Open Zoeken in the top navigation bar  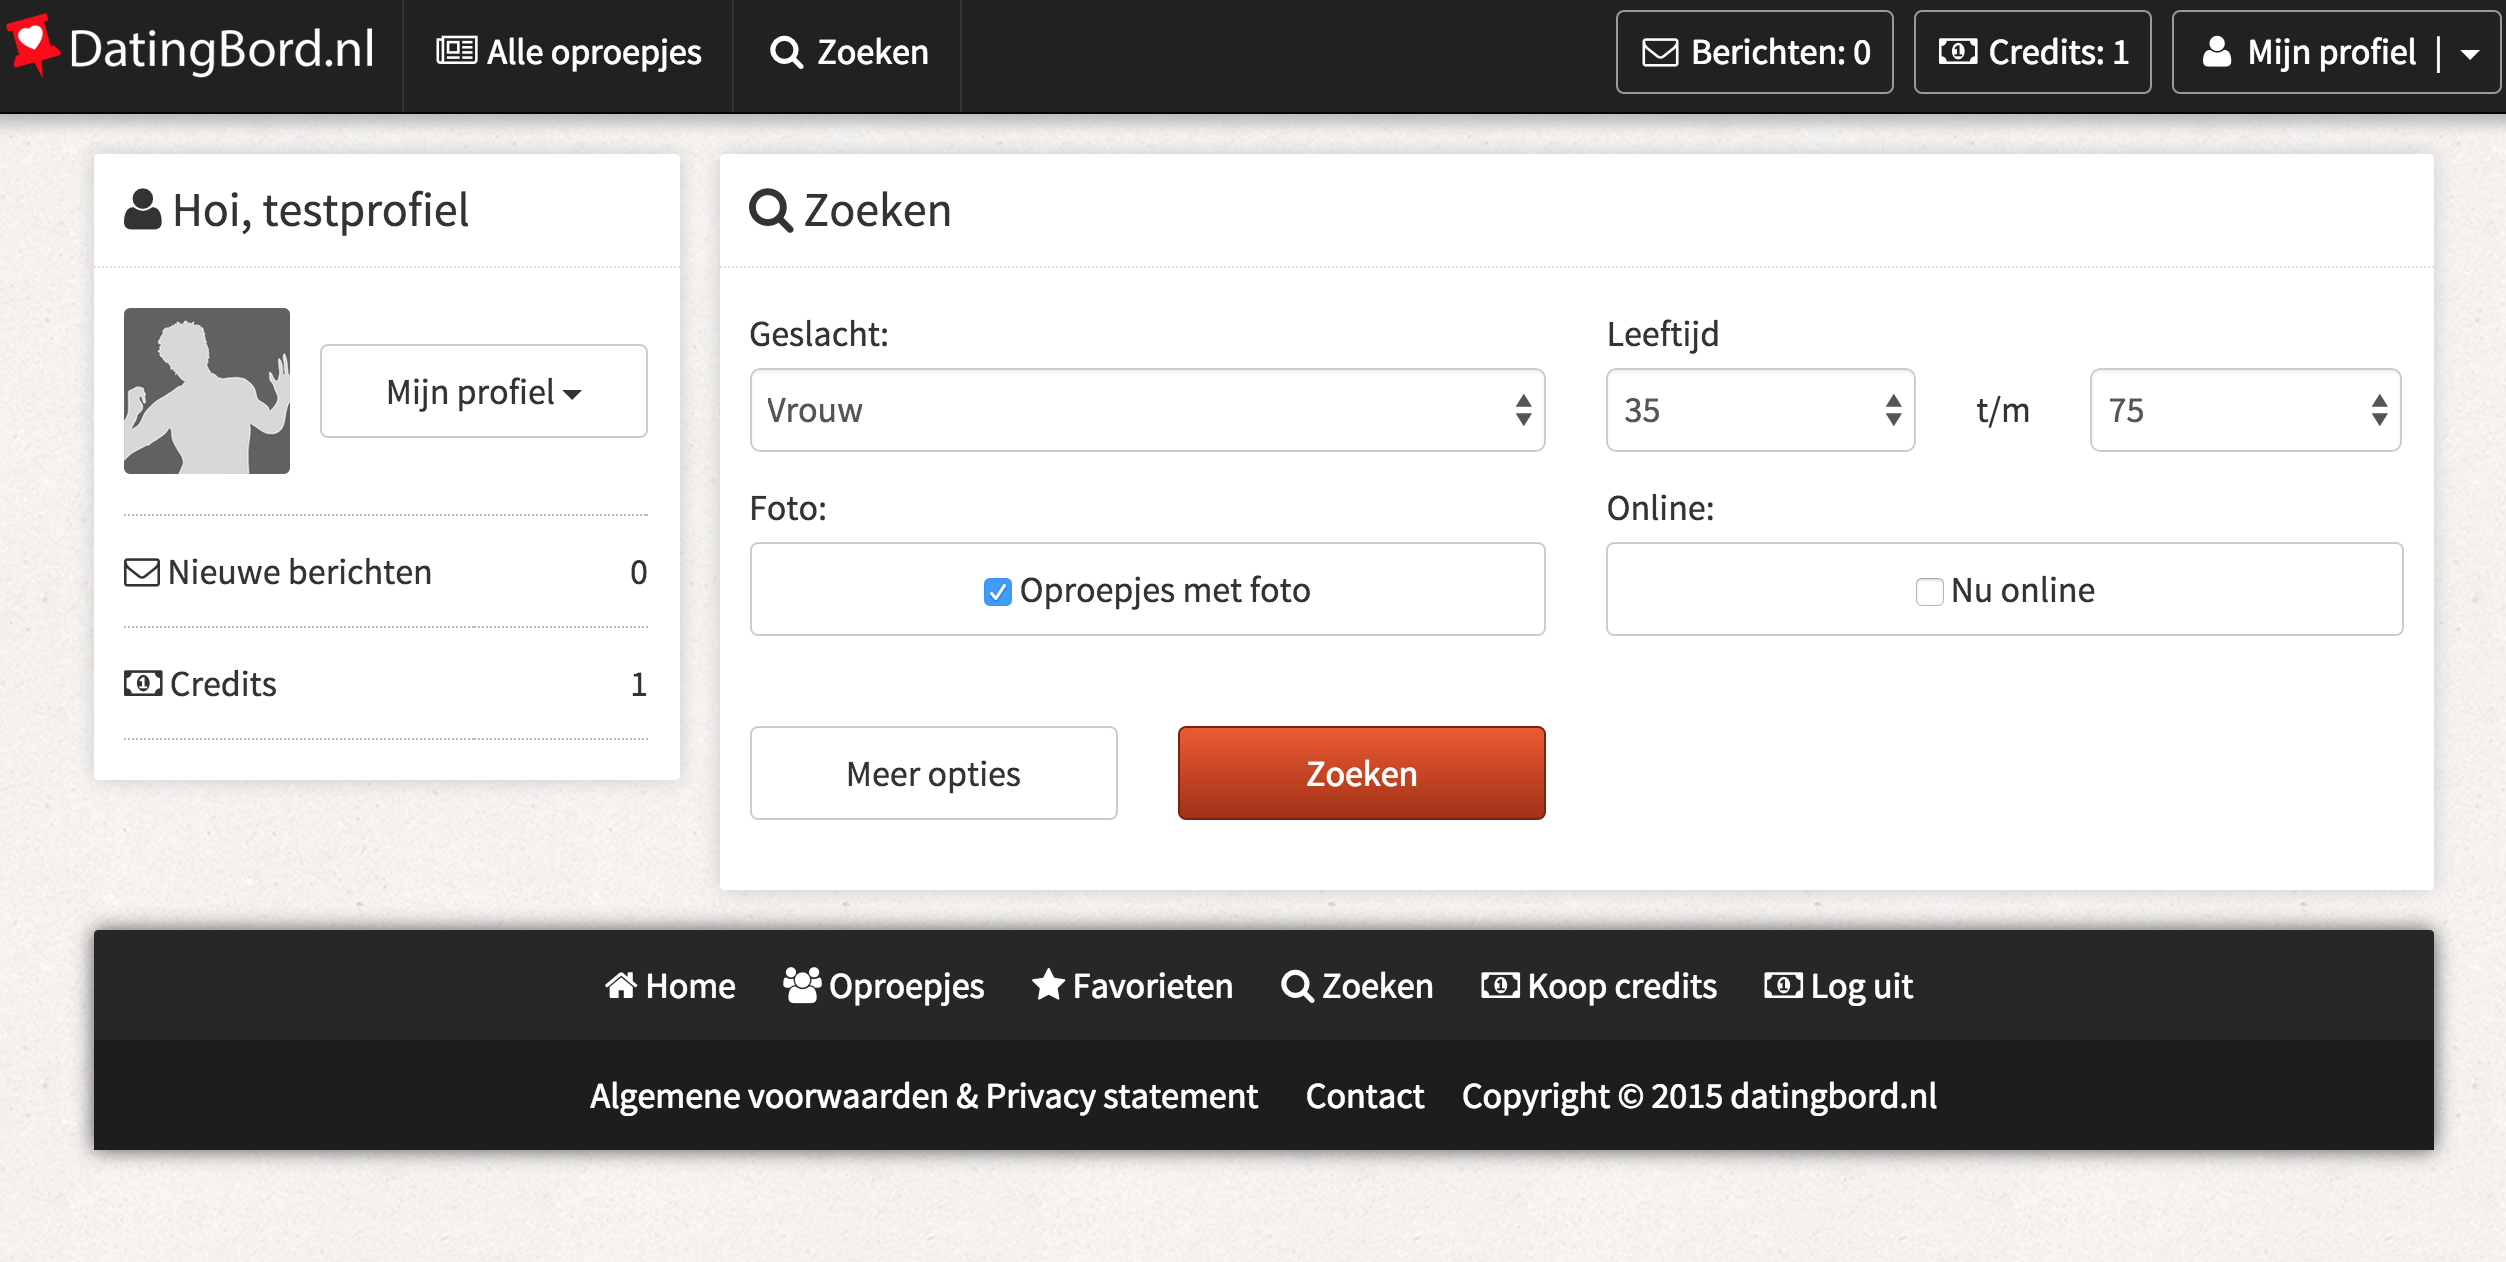point(848,52)
